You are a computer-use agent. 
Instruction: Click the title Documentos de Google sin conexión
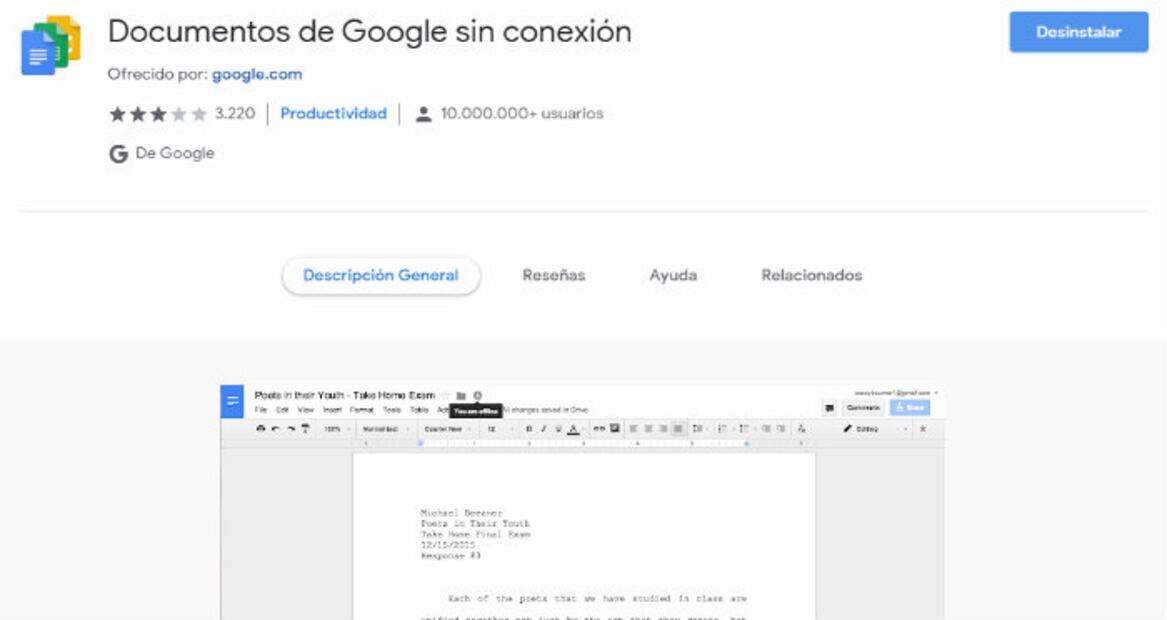coord(370,32)
